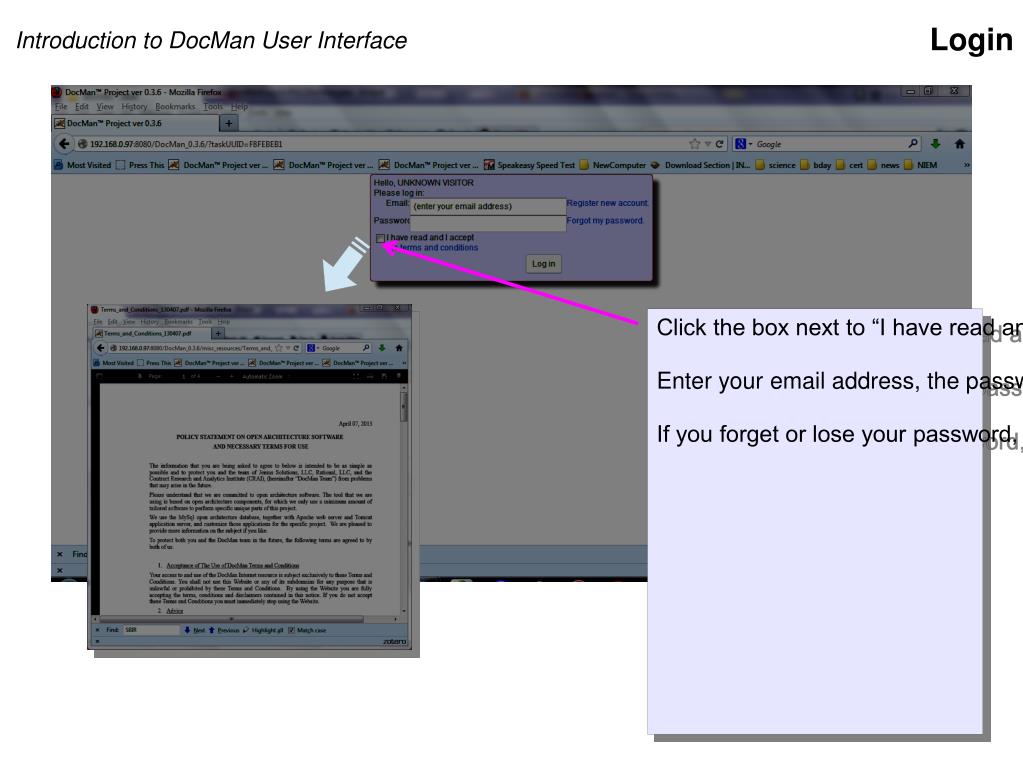Open the Press This bookmarklet in DocMan window
The width and height of the screenshot is (1023, 767).
[140, 165]
